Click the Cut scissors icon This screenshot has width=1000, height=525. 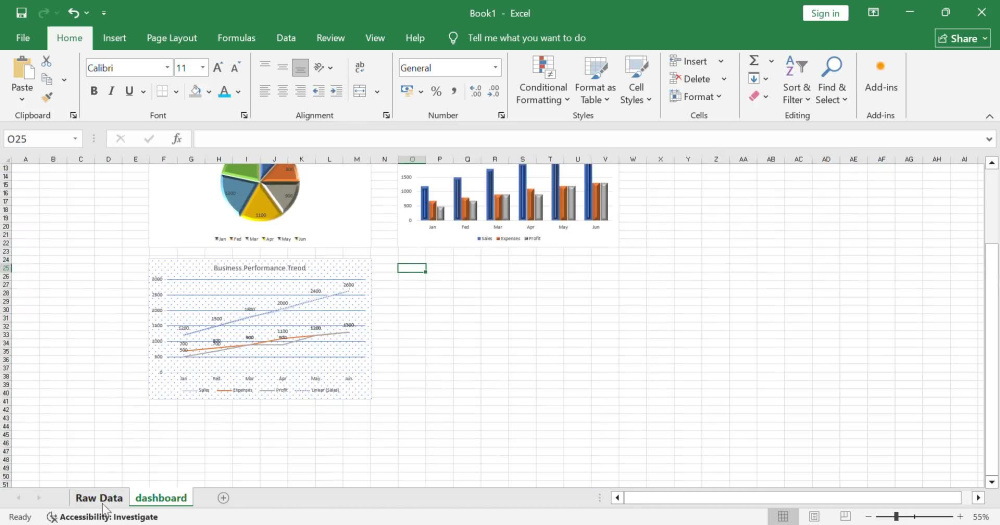pos(46,61)
